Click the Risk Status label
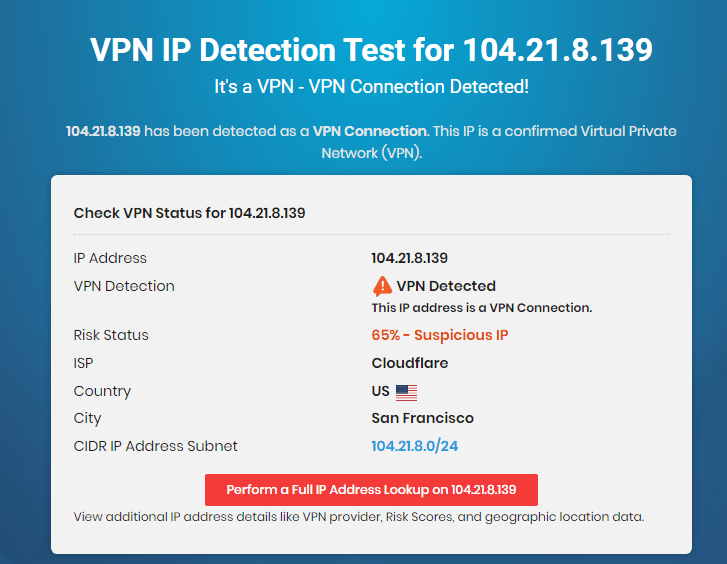 [111, 335]
